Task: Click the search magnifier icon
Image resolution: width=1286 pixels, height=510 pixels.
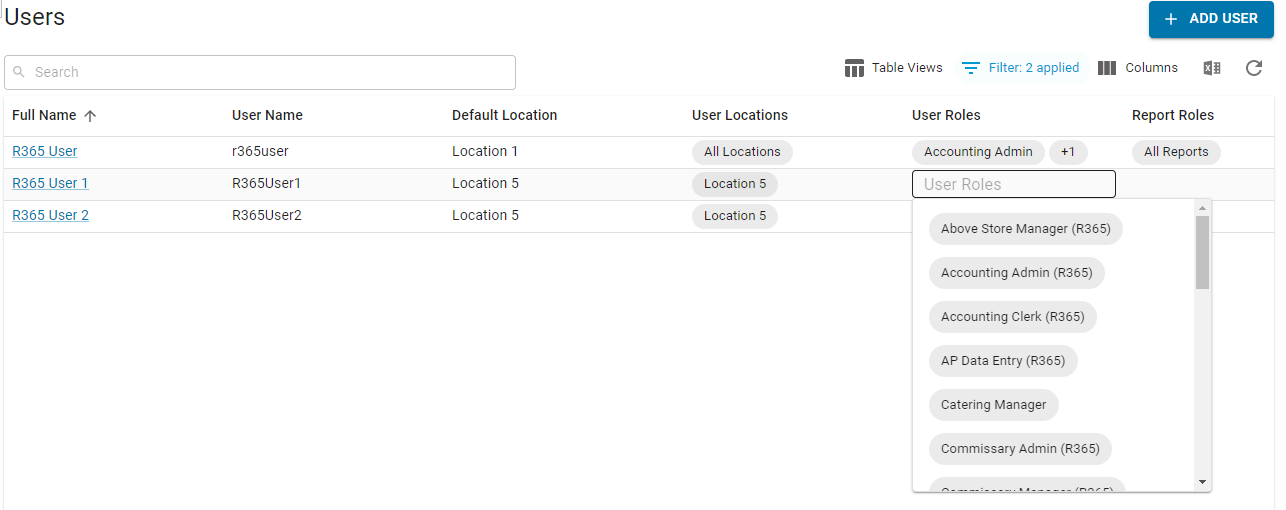Action: pyautogui.click(x=19, y=72)
